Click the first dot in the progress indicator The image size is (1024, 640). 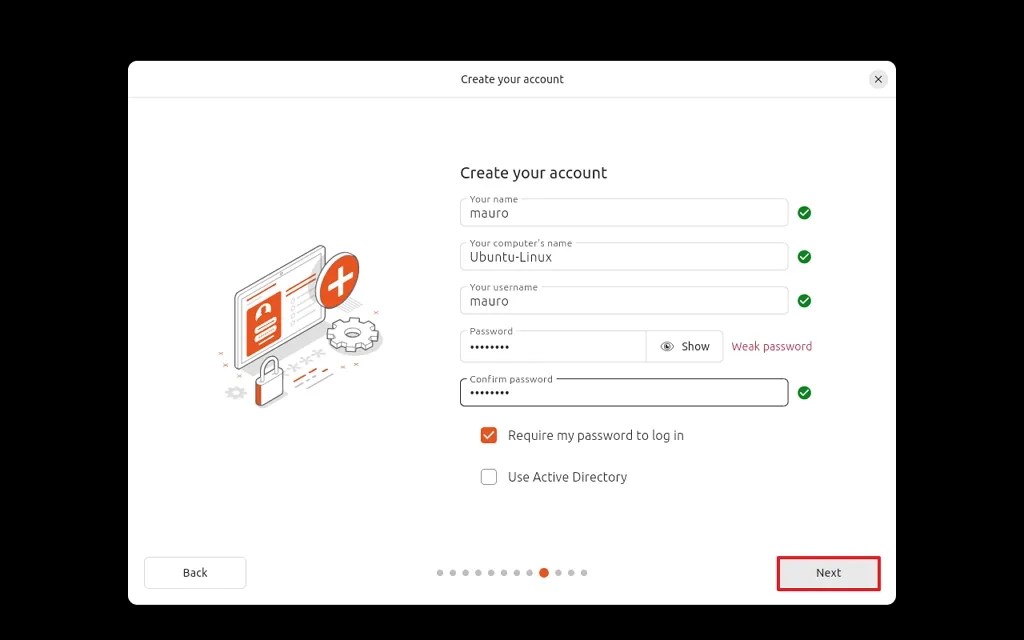440,573
